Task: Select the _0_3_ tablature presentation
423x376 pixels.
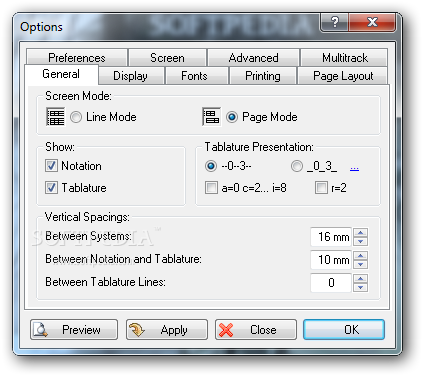Action: [297, 166]
